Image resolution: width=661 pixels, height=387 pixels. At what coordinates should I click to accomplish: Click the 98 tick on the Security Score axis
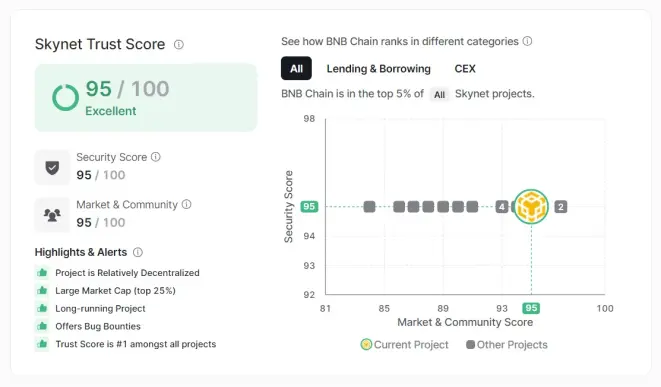point(309,118)
